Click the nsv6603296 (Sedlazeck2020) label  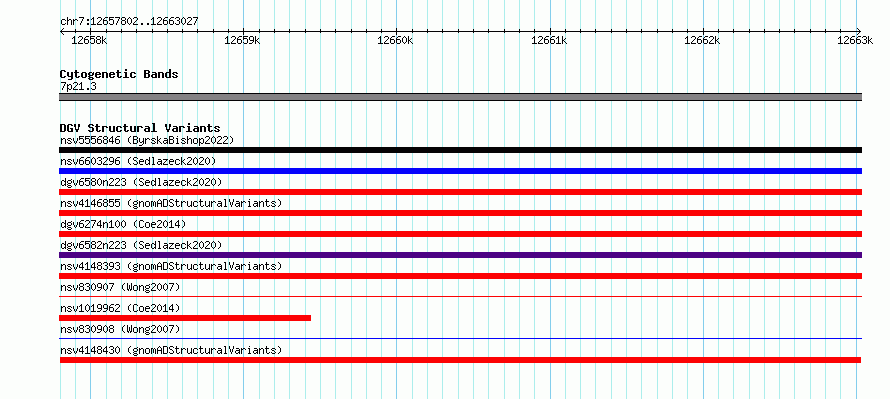click(138, 161)
